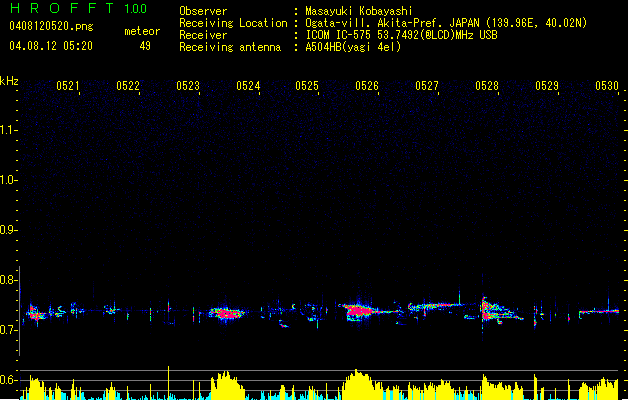Click the long echo trail below the 0527 marker
The width and height of the screenshot is (629, 400).
pos(435,307)
